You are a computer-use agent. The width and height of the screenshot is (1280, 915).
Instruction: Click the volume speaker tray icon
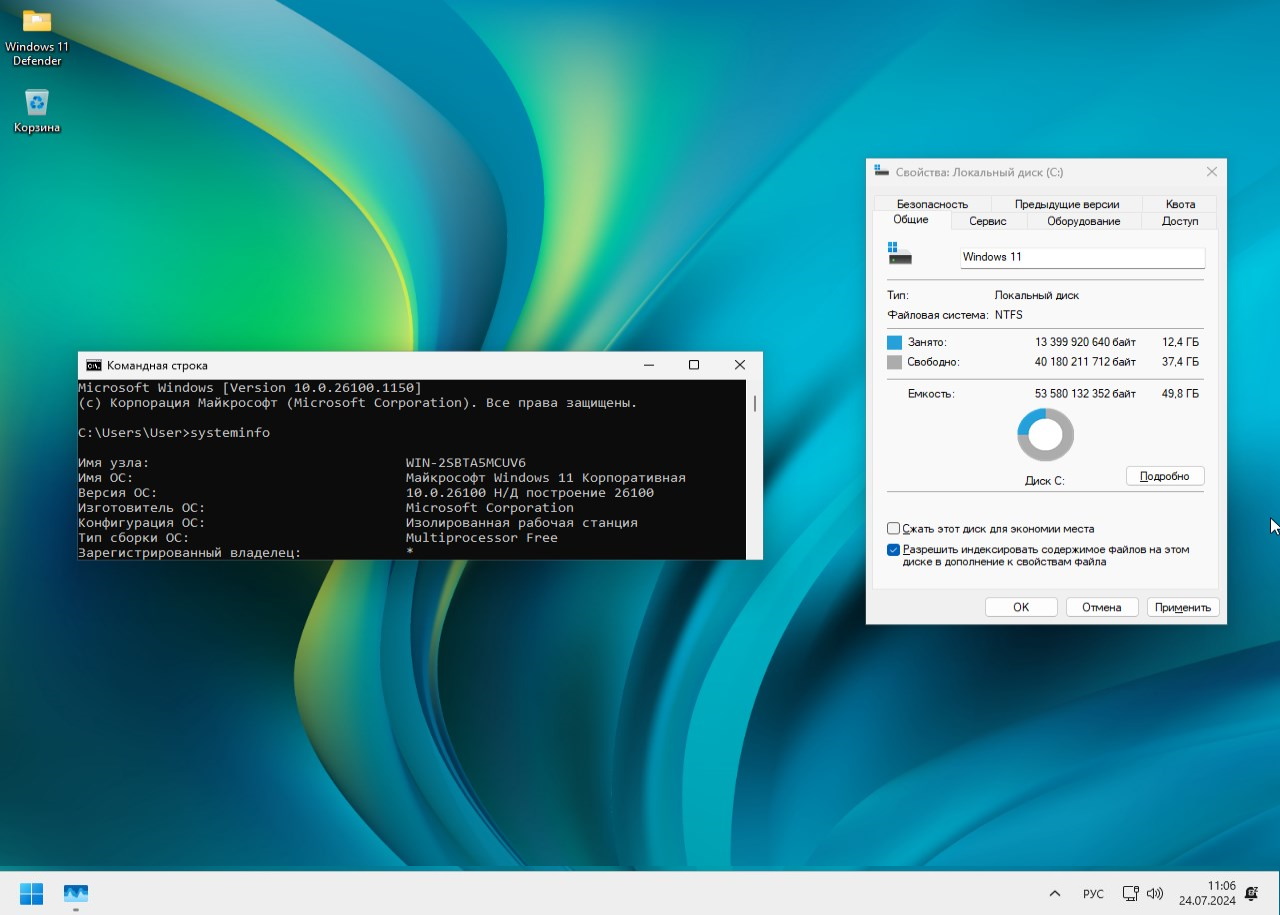pyautogui.click(x=1155, y=893)
